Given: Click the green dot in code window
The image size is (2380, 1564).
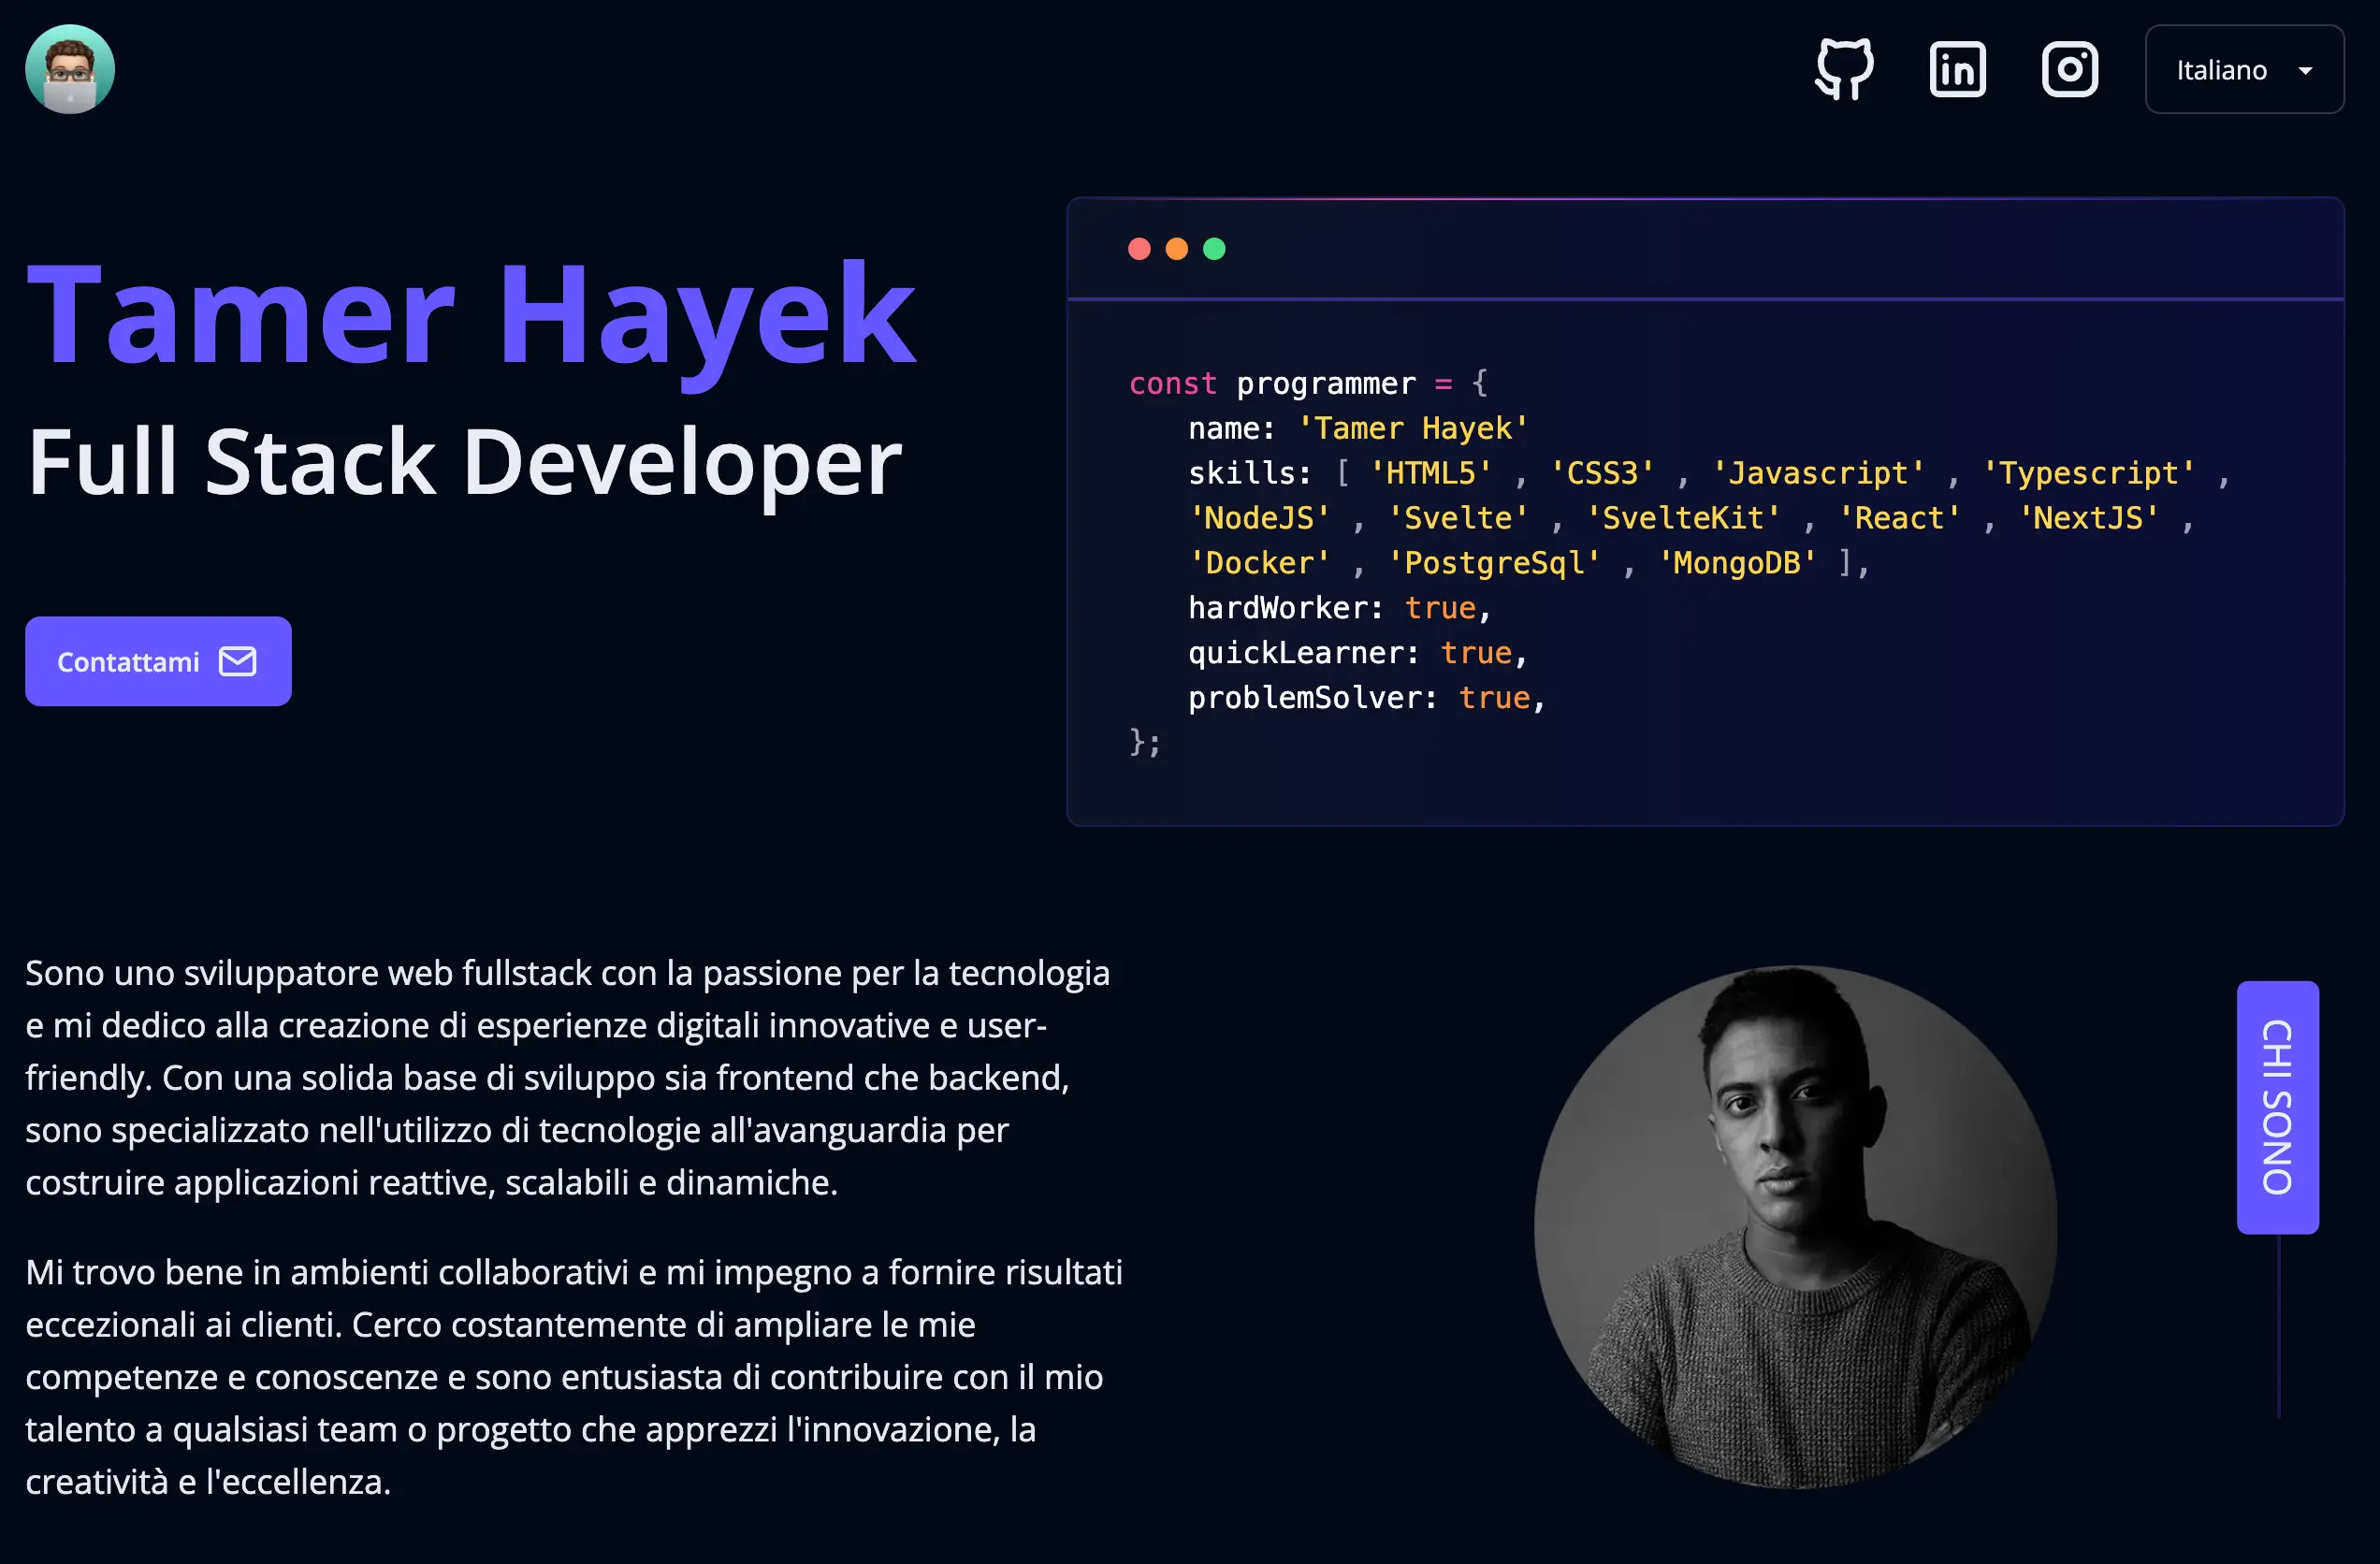Looking at the screenshot, I should pos(1214,249).
